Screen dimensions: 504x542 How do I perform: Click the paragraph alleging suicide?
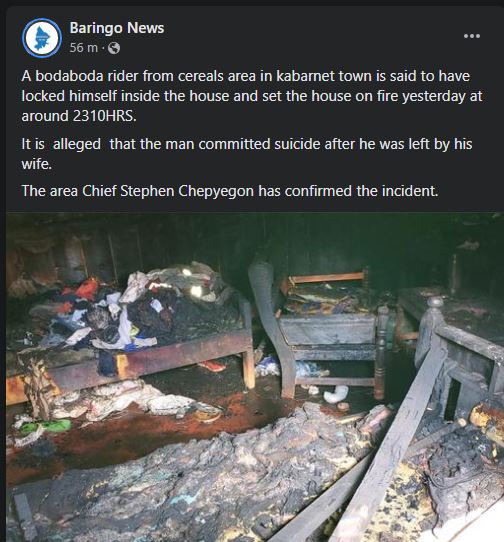point(247,154)
